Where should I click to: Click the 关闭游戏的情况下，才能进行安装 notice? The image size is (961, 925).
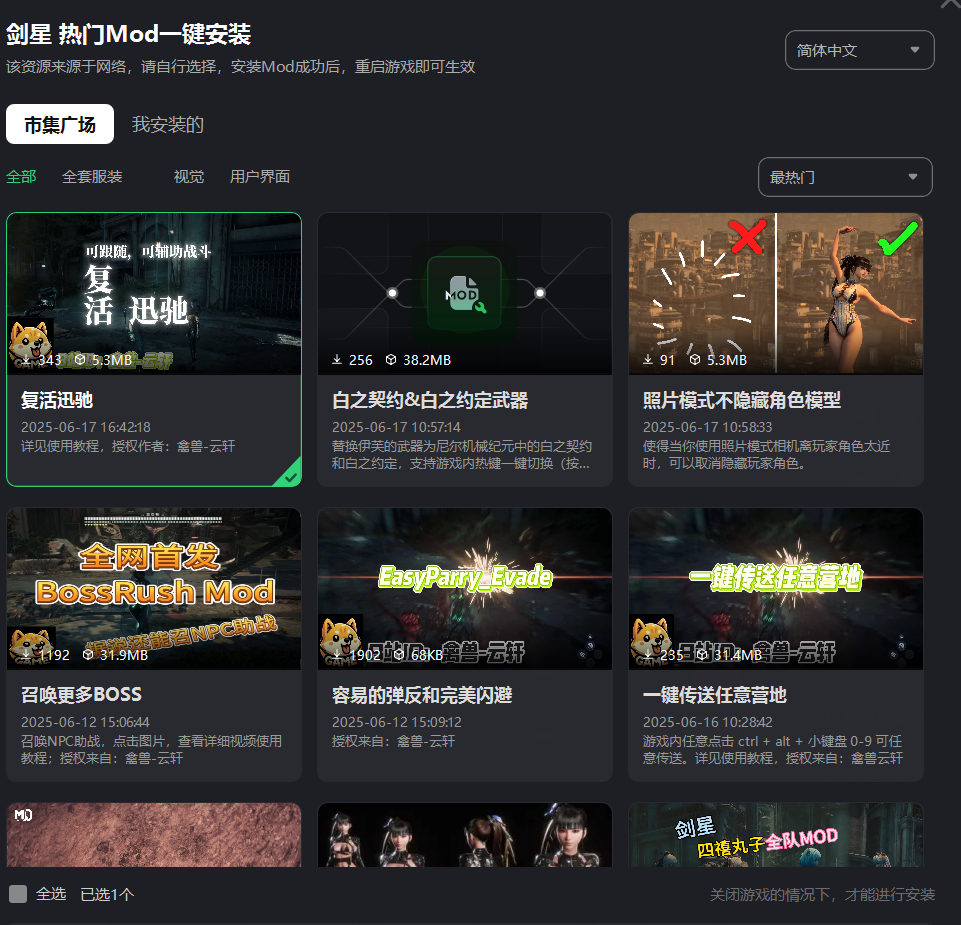(822, 895)
